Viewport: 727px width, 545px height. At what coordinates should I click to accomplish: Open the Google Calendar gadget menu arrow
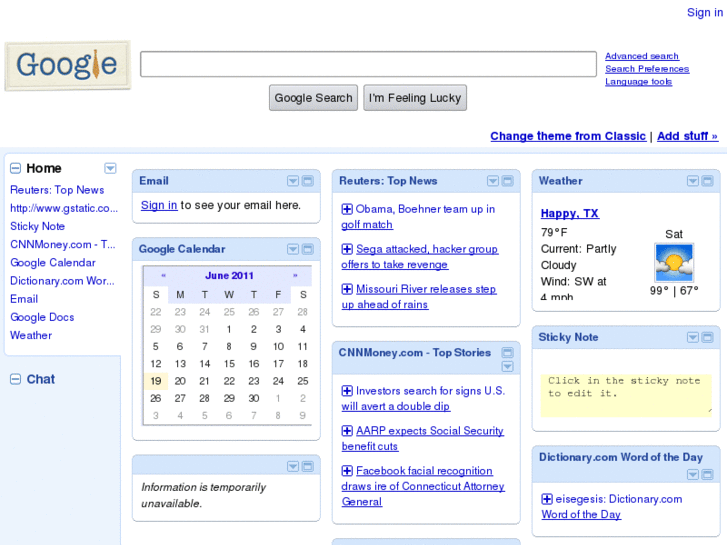[293, 249]
